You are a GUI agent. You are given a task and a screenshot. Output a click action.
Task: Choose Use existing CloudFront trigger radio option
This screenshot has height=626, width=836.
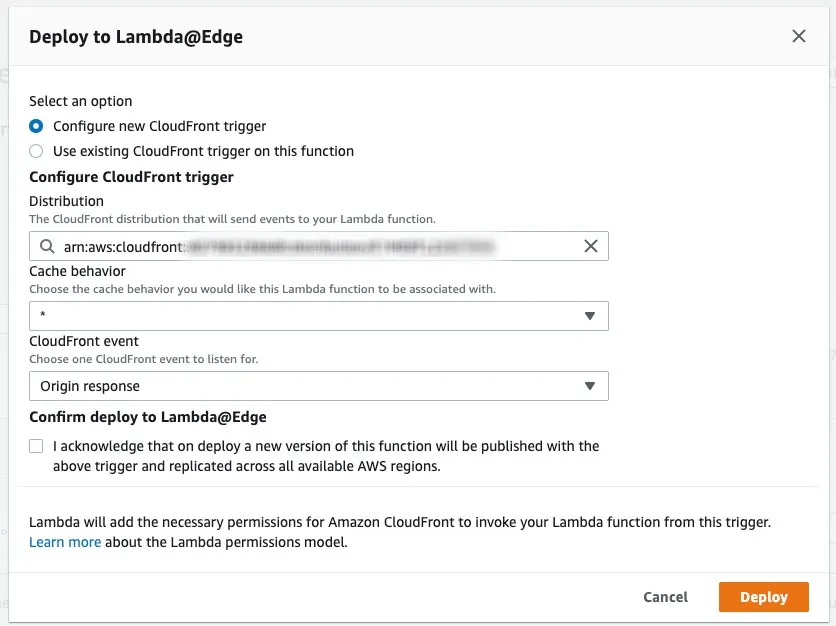[36, 151]
